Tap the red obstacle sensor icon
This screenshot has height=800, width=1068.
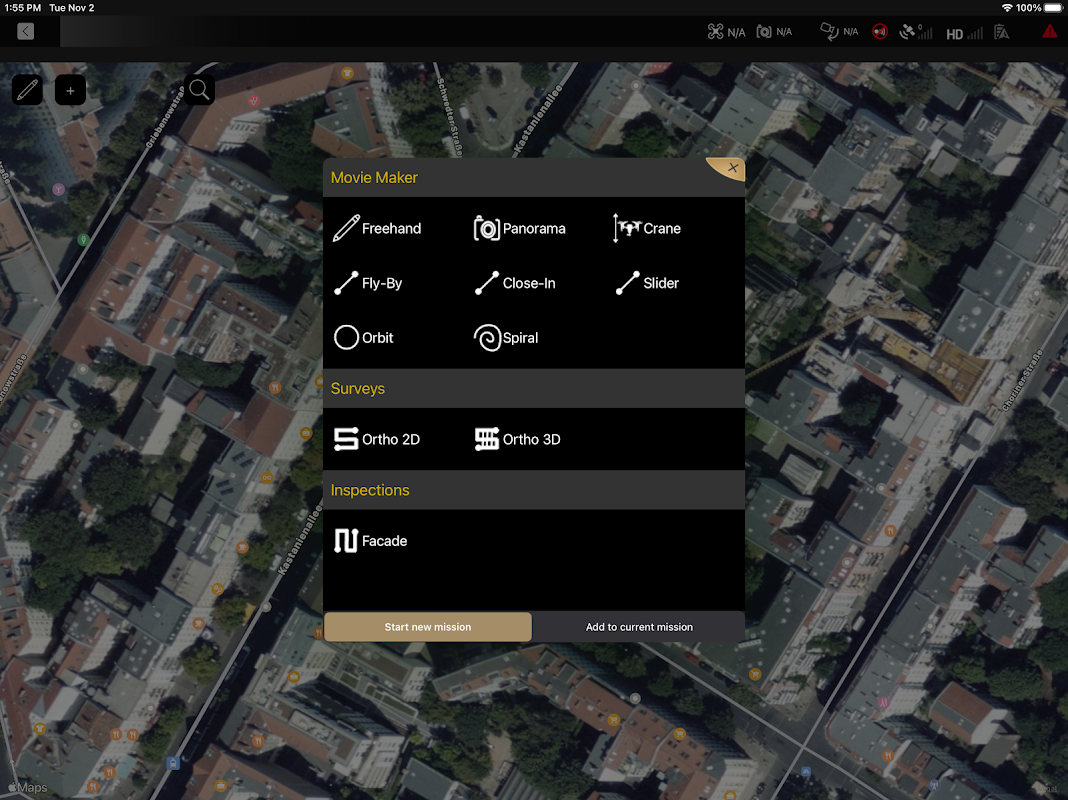point(880,32)
